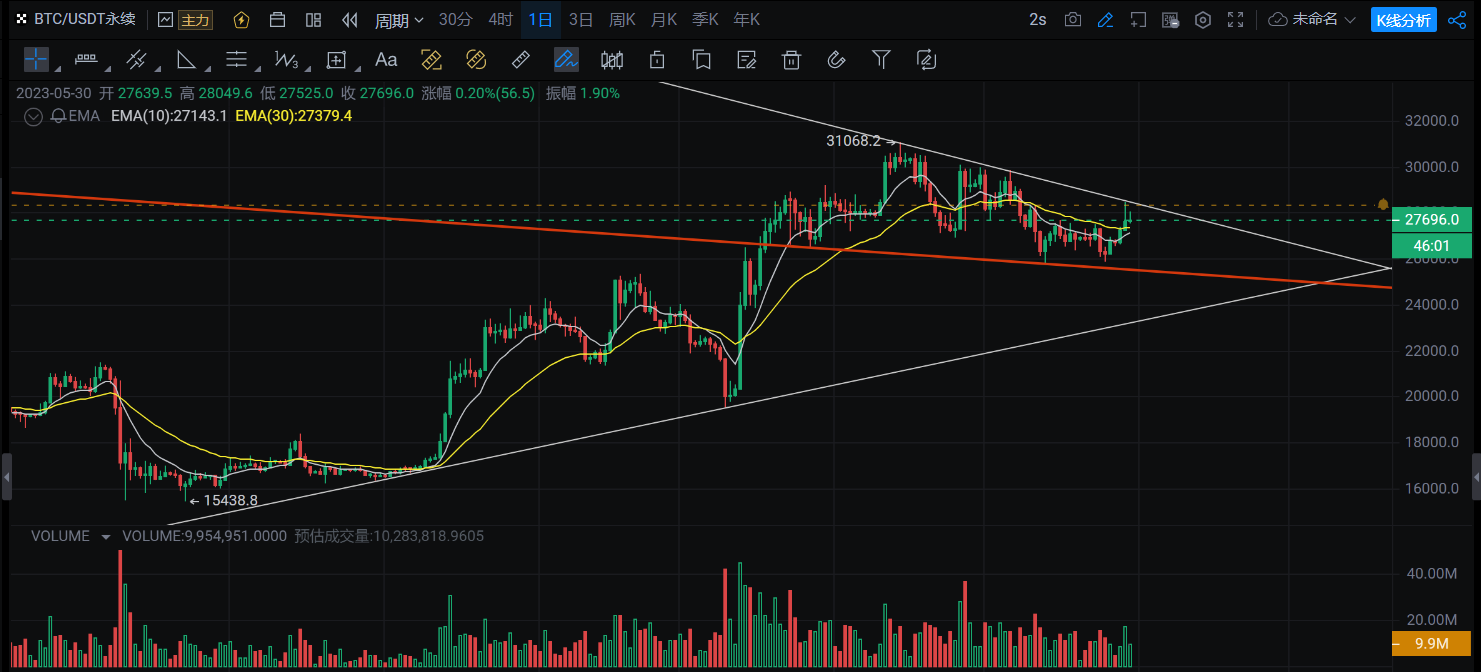Click the K线分析 button
1481x672 pixels.
click(x=1403, y=19)
